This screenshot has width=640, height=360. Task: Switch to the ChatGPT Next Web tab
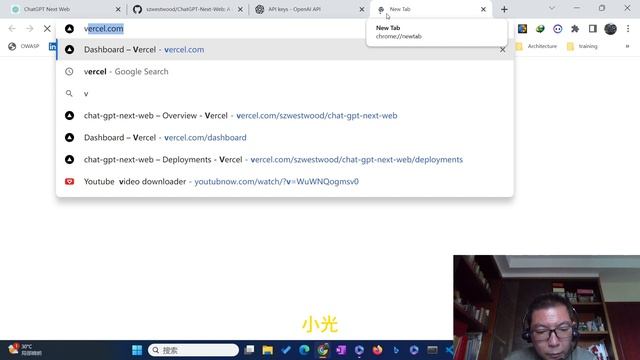63,9
